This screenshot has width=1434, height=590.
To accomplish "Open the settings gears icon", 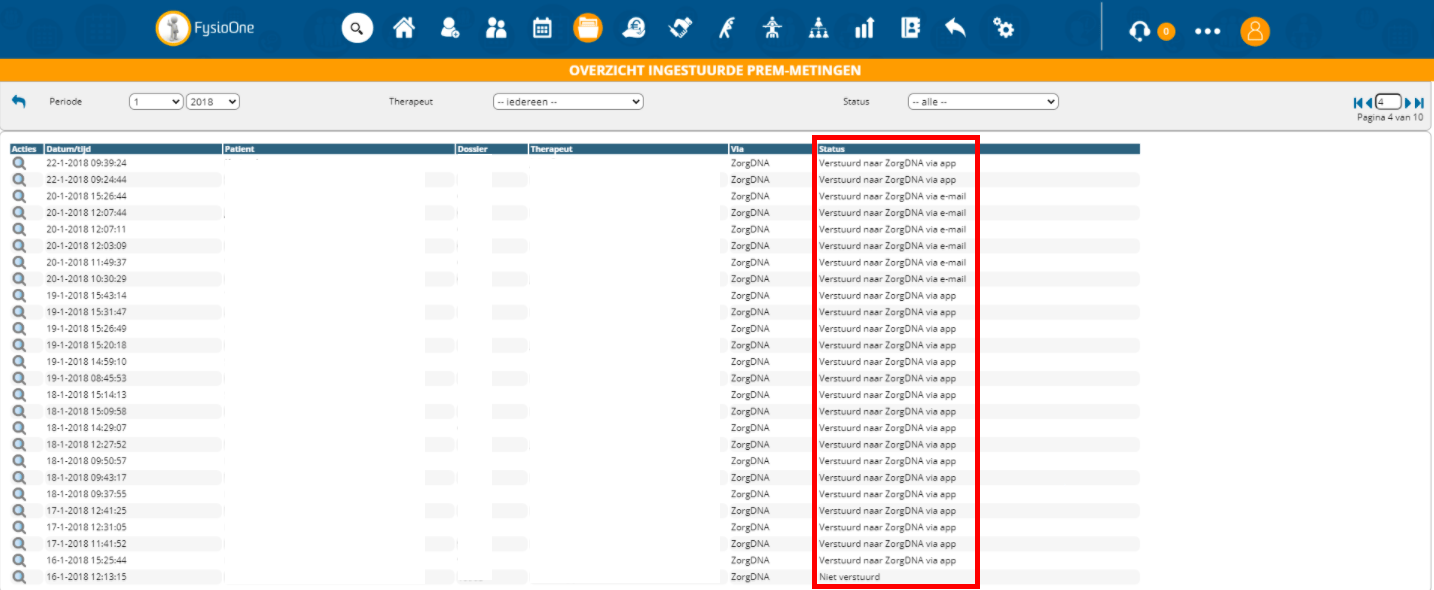I will pyautogui.click(x=1003, y=28).
